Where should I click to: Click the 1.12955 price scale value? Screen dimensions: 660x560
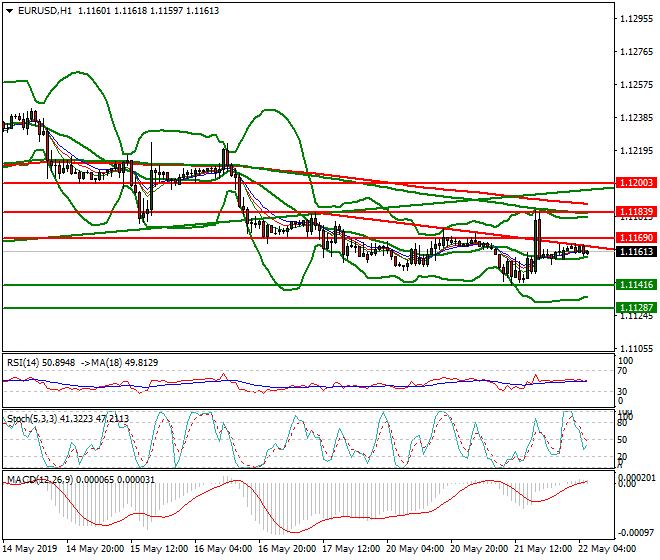point(637,19)
